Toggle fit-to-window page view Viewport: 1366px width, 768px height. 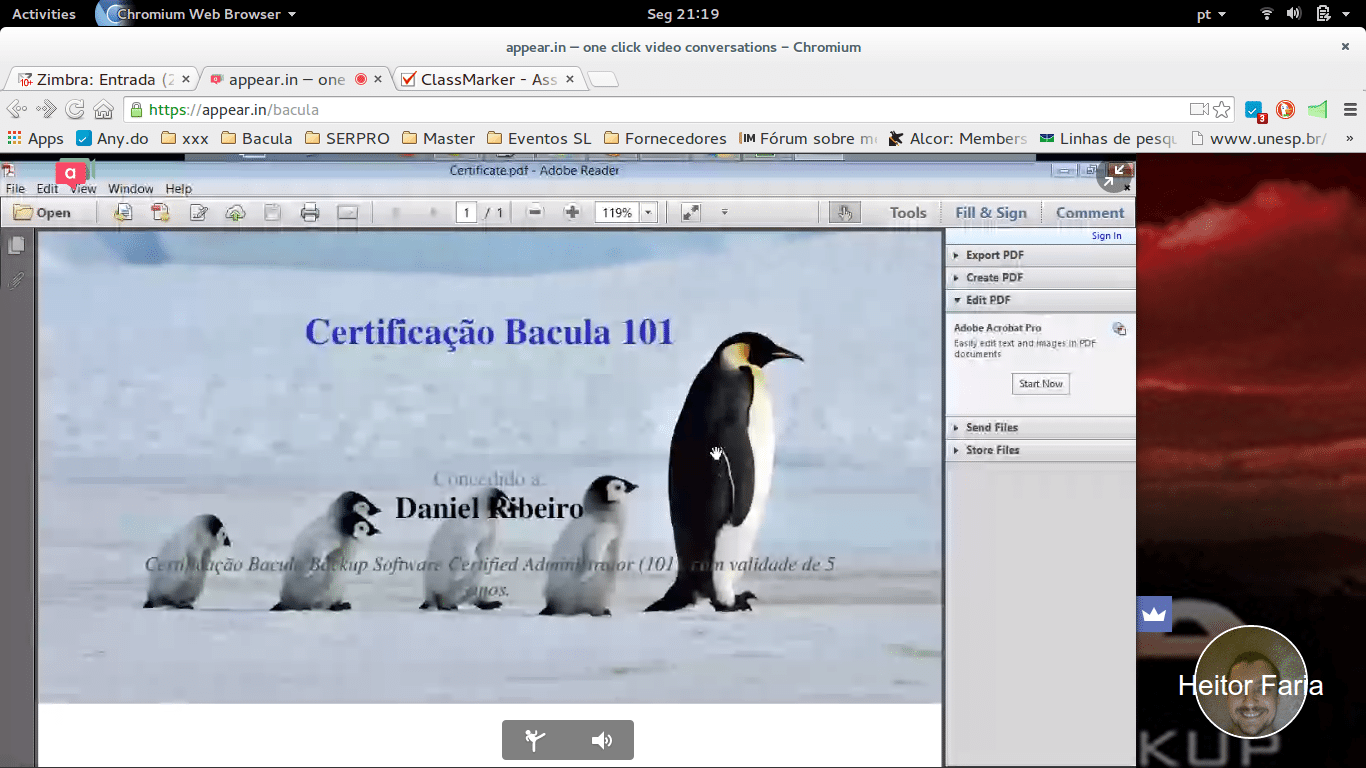pyautogui.click(x=688, y=212)
